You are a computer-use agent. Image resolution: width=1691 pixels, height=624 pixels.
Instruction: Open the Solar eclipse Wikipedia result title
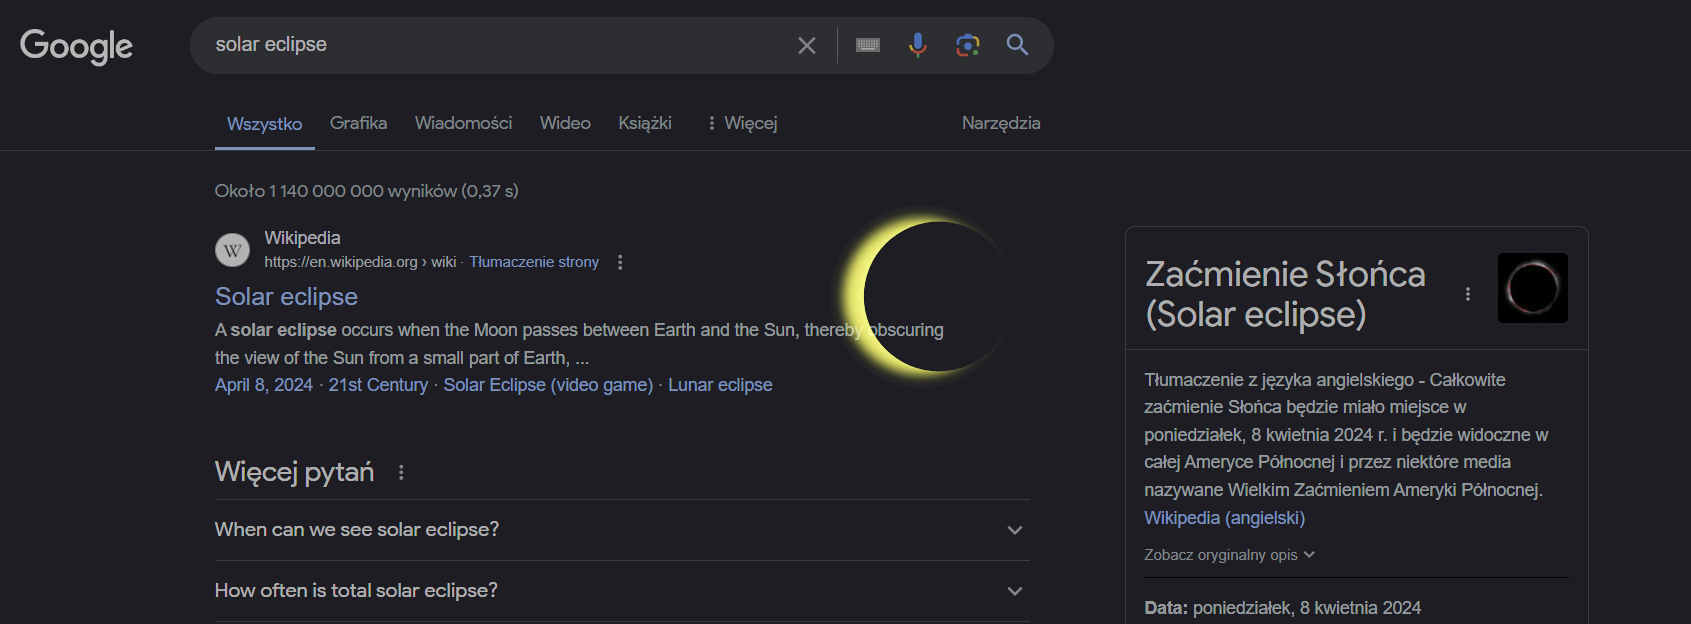(286, 297)
